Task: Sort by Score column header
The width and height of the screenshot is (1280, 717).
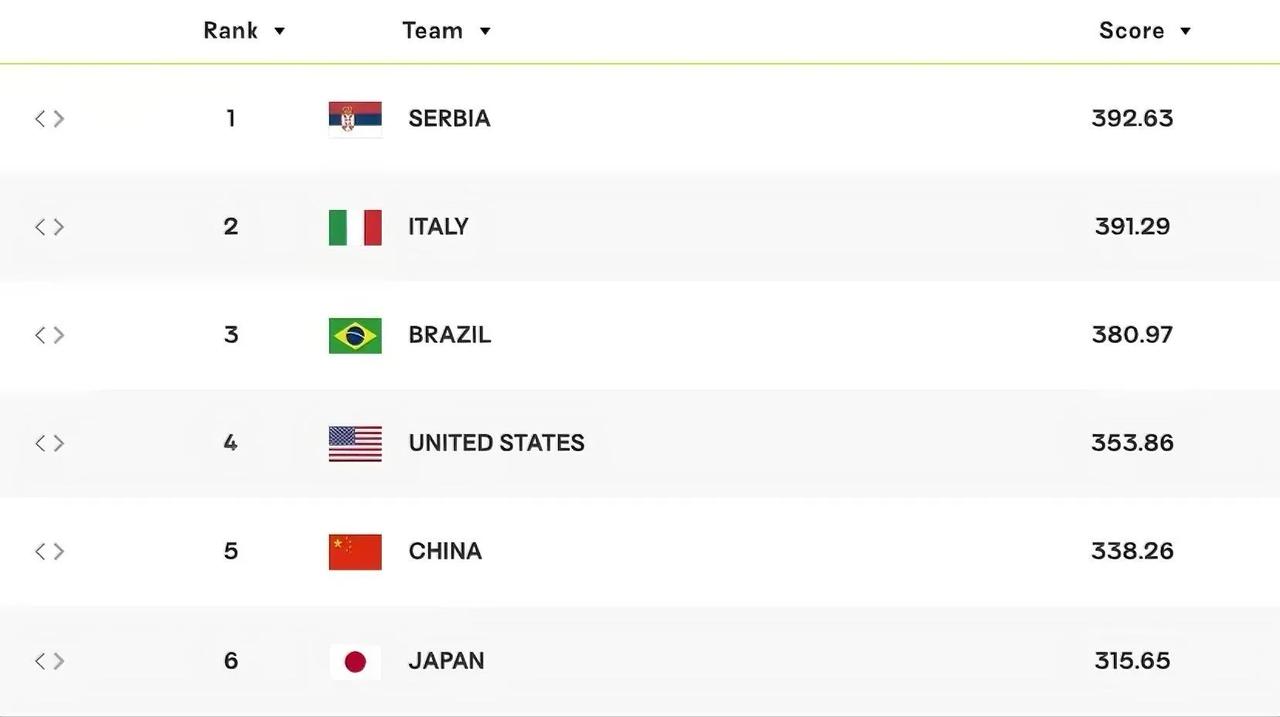Action: [1145, 30]
